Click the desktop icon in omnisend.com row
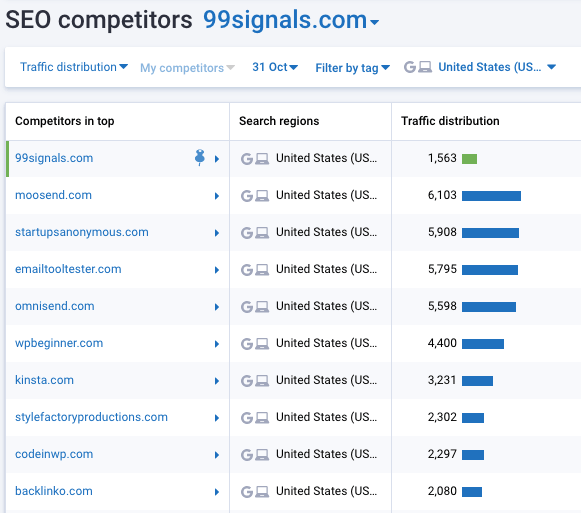The image size is (581, 513). point(262,307)
